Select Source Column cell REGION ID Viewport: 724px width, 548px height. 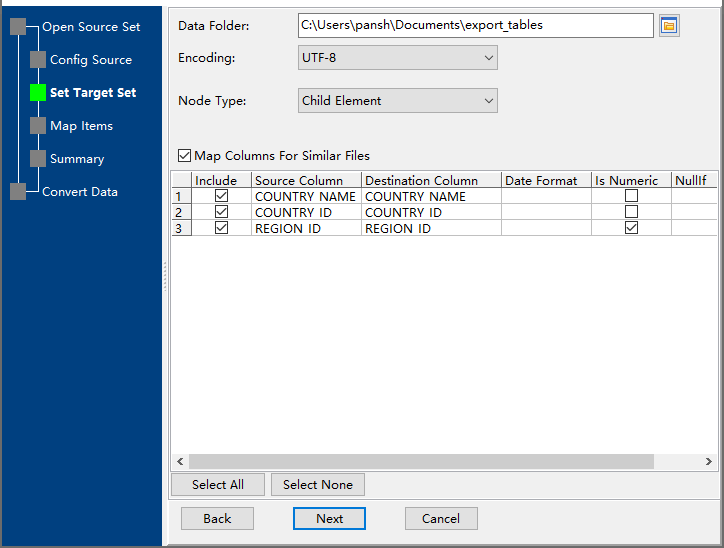click(306, 228)
